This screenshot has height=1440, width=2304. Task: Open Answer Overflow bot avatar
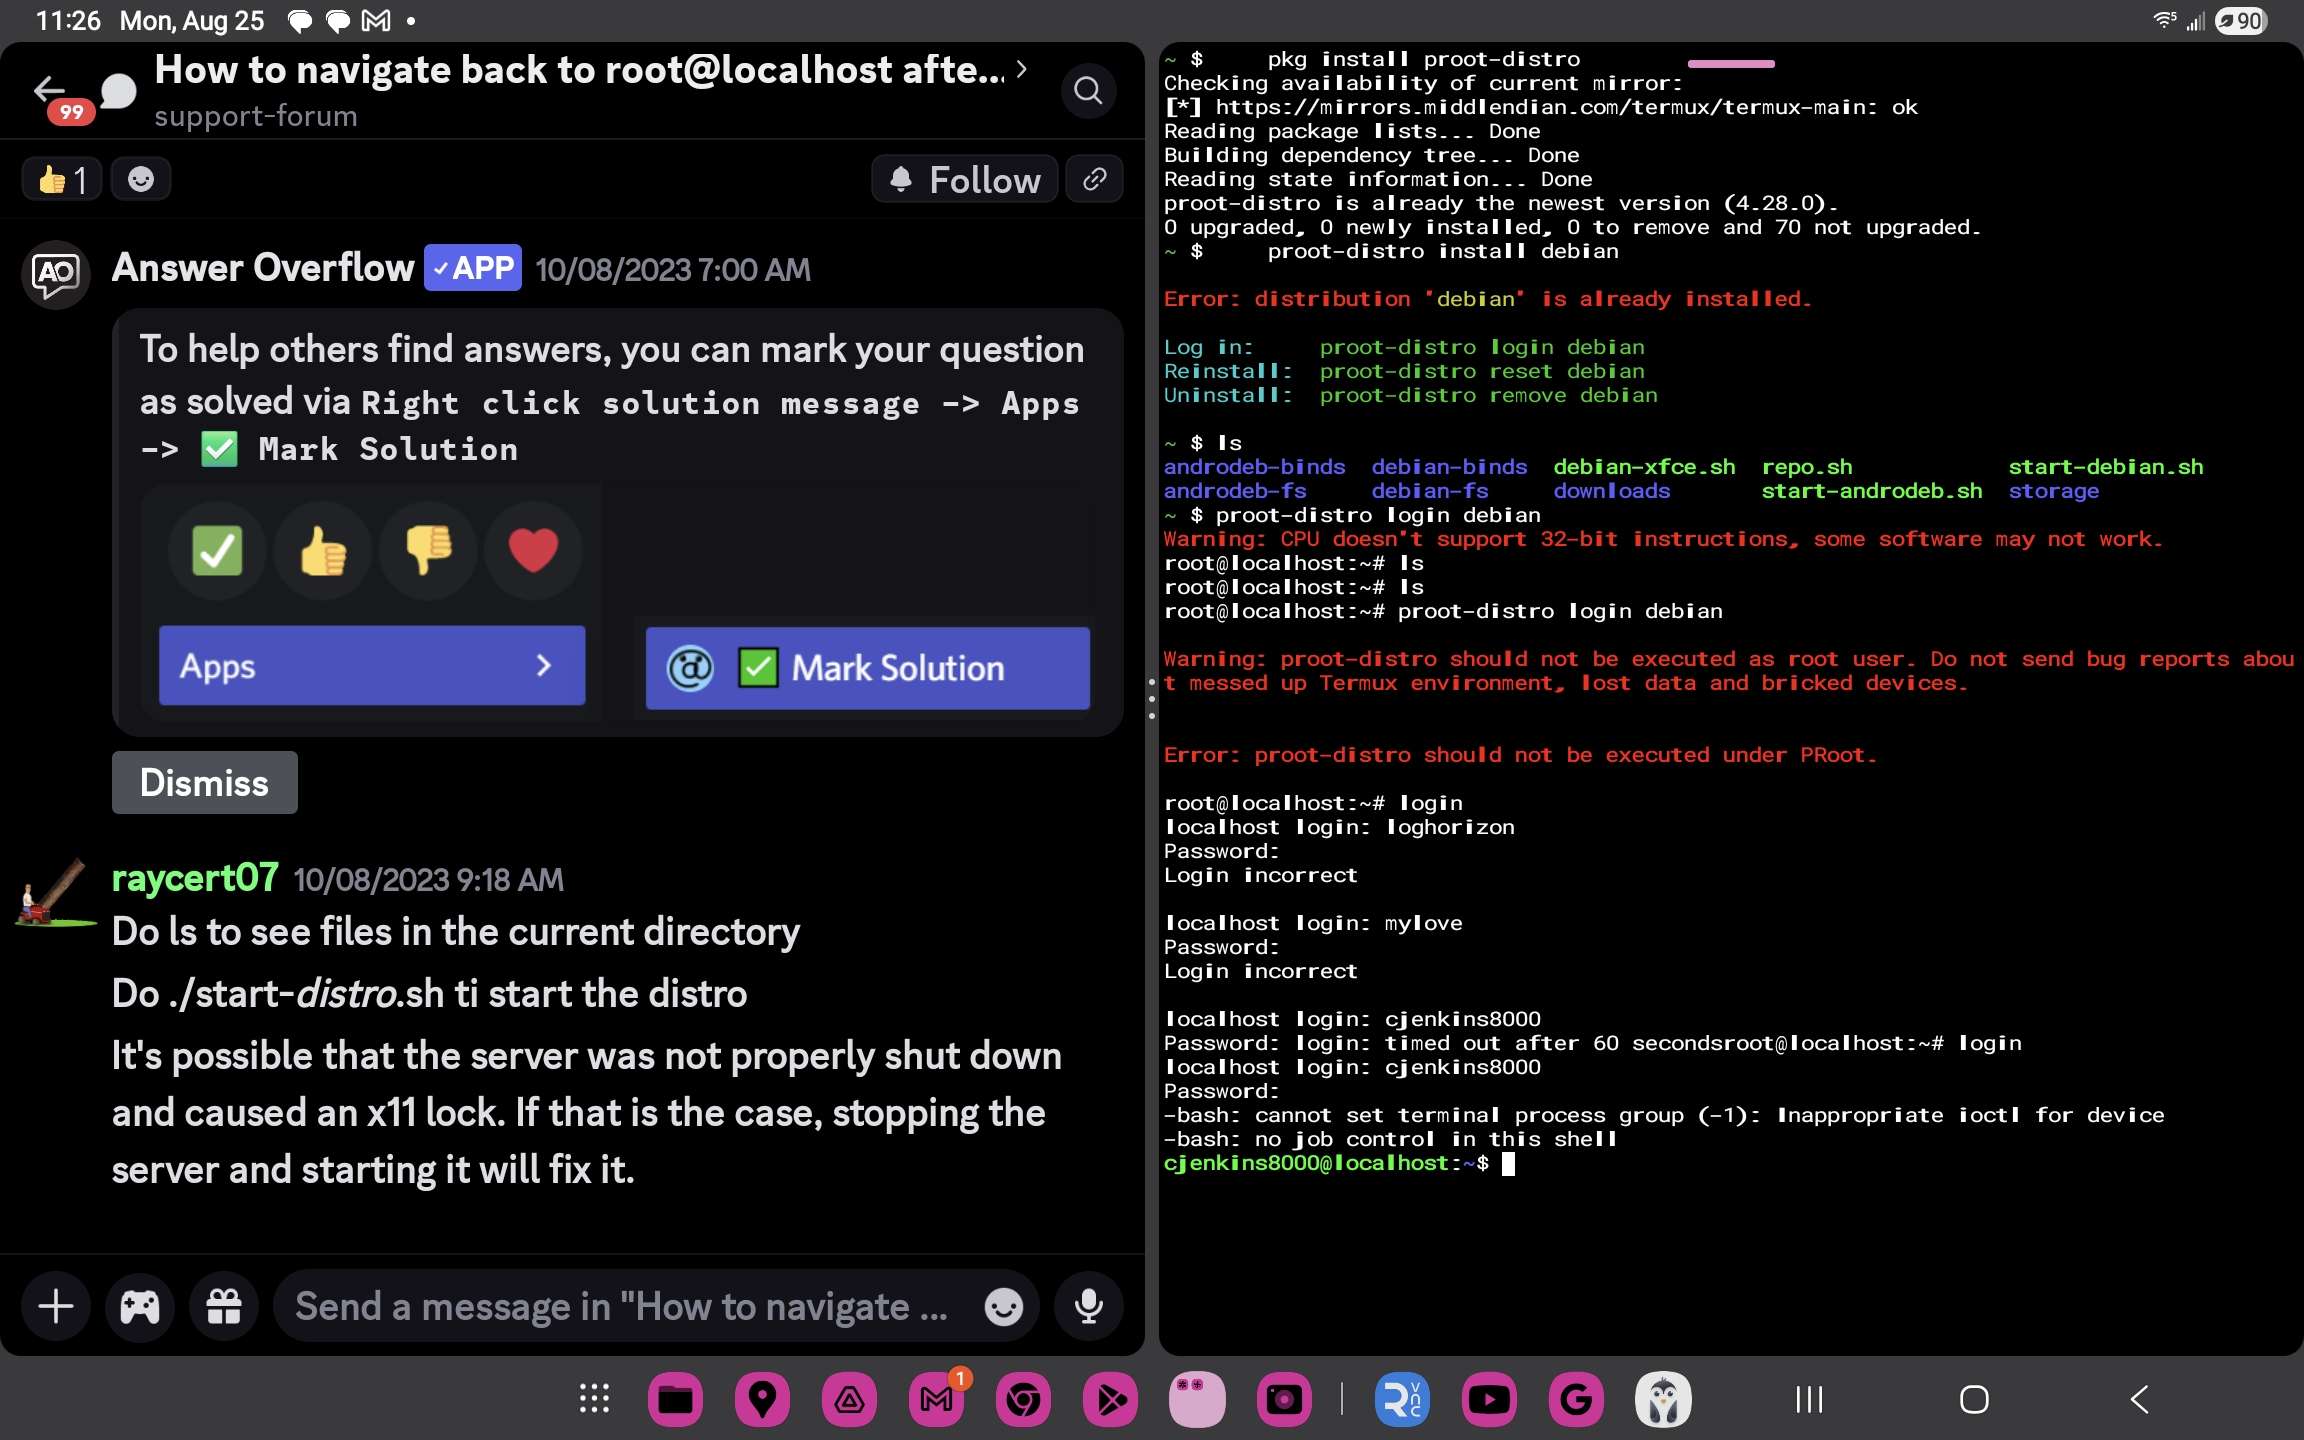(x=56, y=274)
